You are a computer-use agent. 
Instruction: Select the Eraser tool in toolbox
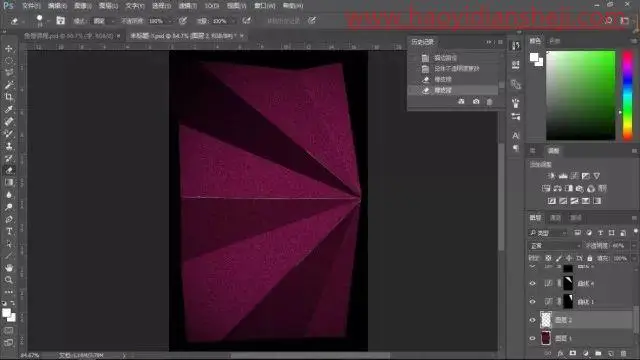click(9, 170)
